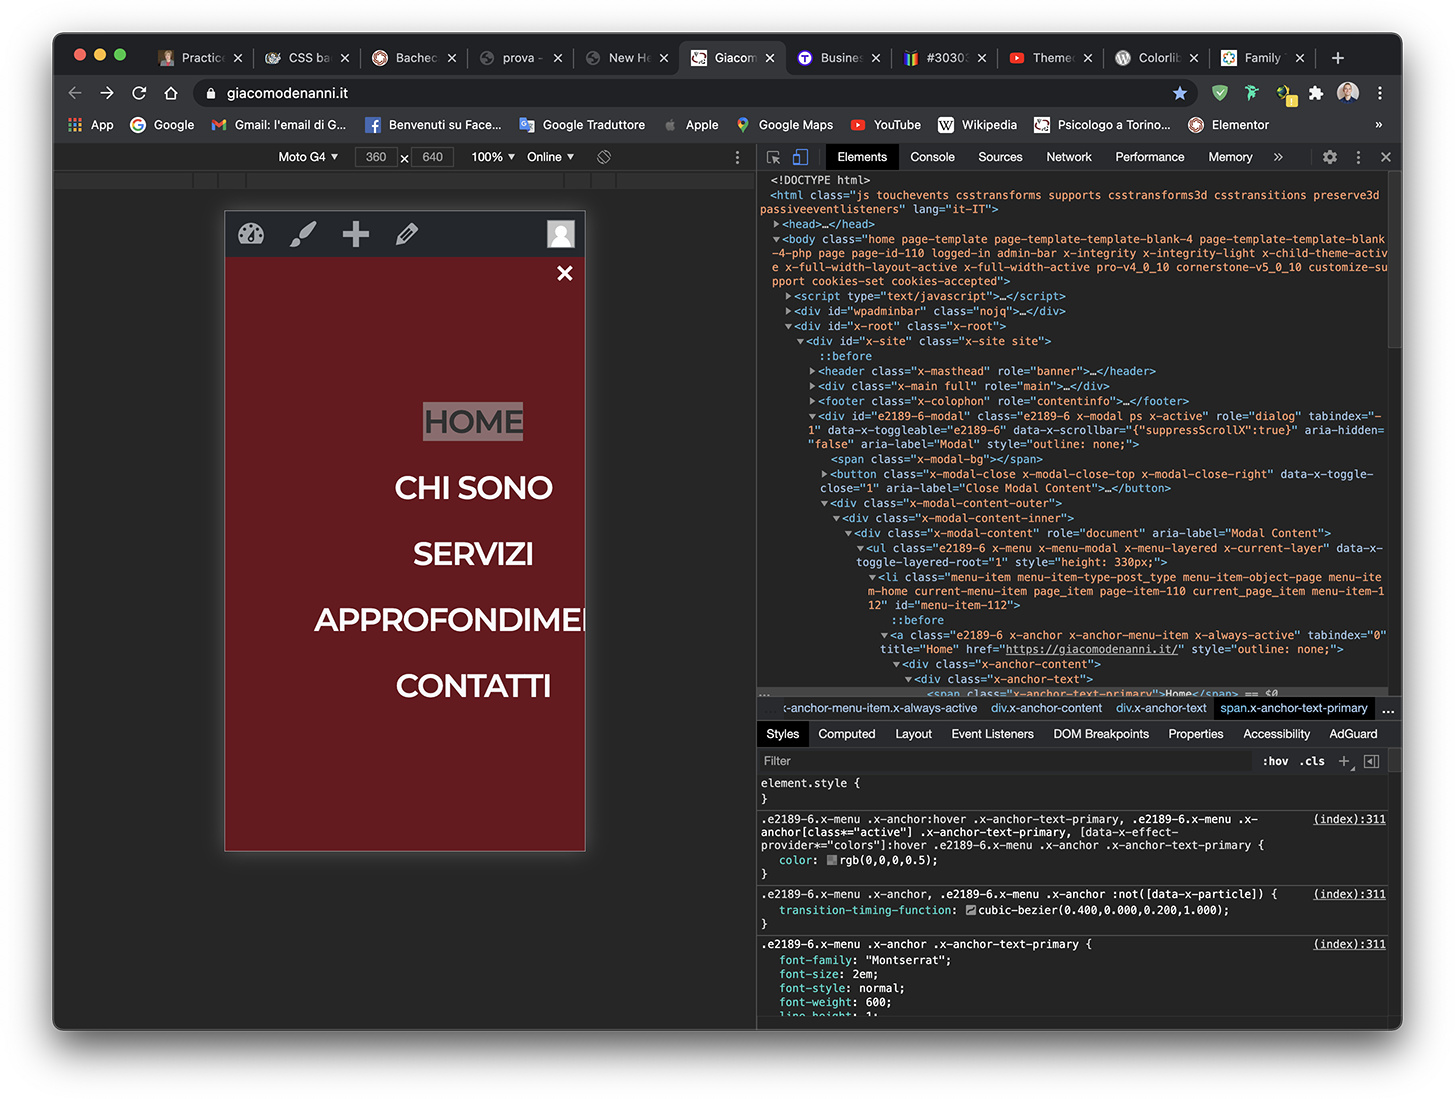Image resolution: width=1455 pixels, height=1099 pixels.
Task: Click the rgb(0,0,0,0.5) color swatch
Action: [832, 860]
